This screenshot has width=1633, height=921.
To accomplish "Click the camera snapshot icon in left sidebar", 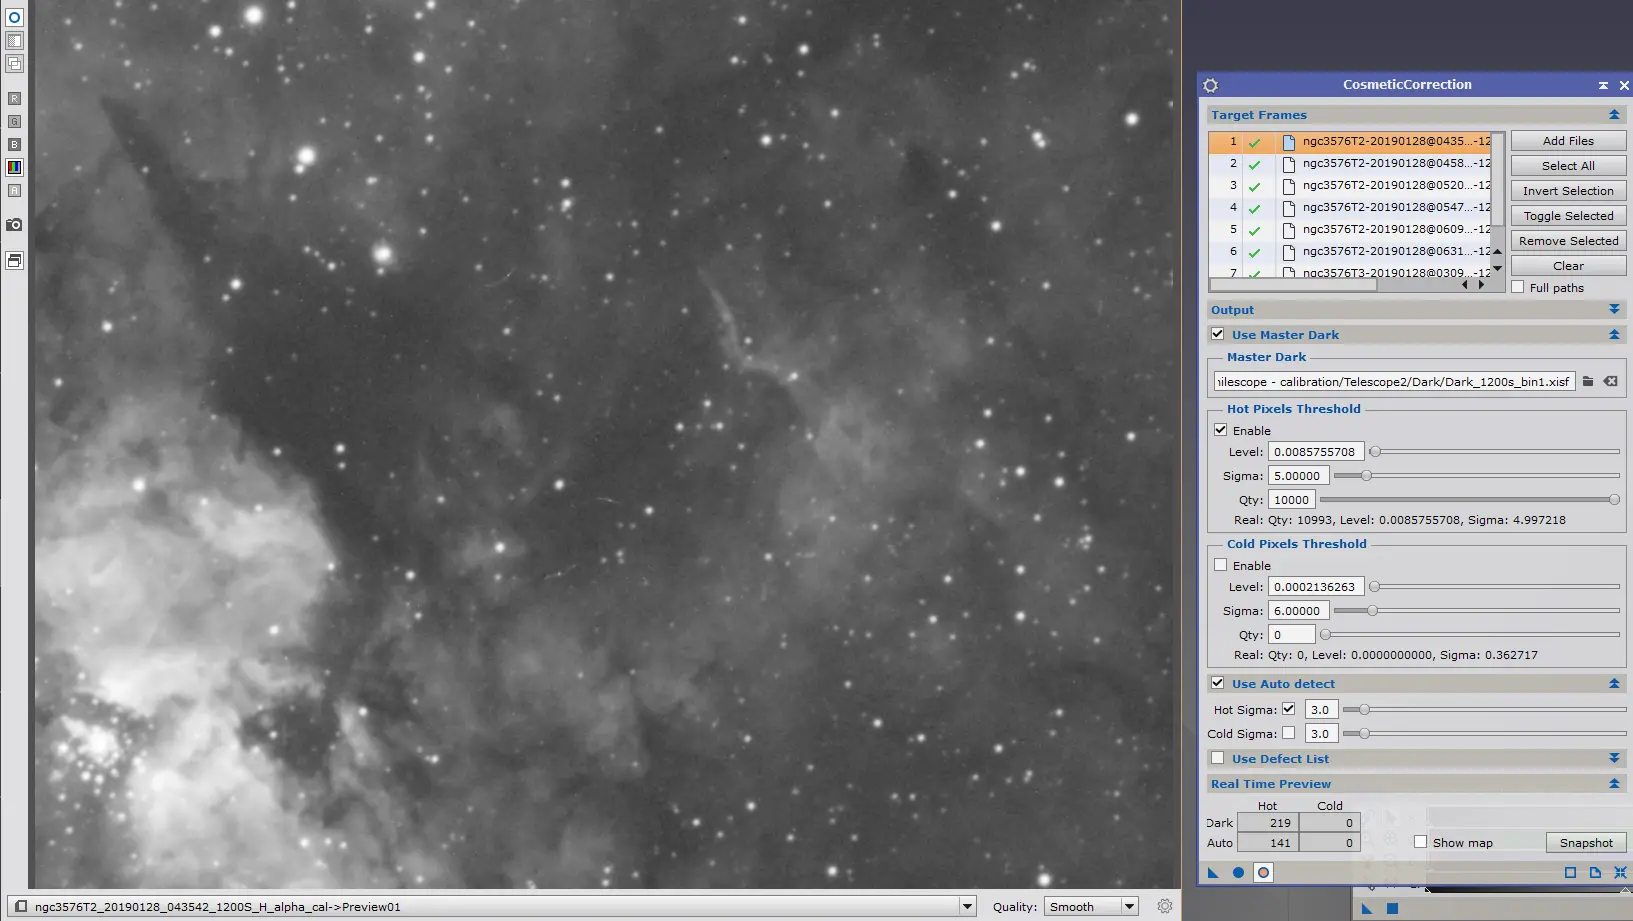I will (x=14, y=225).
